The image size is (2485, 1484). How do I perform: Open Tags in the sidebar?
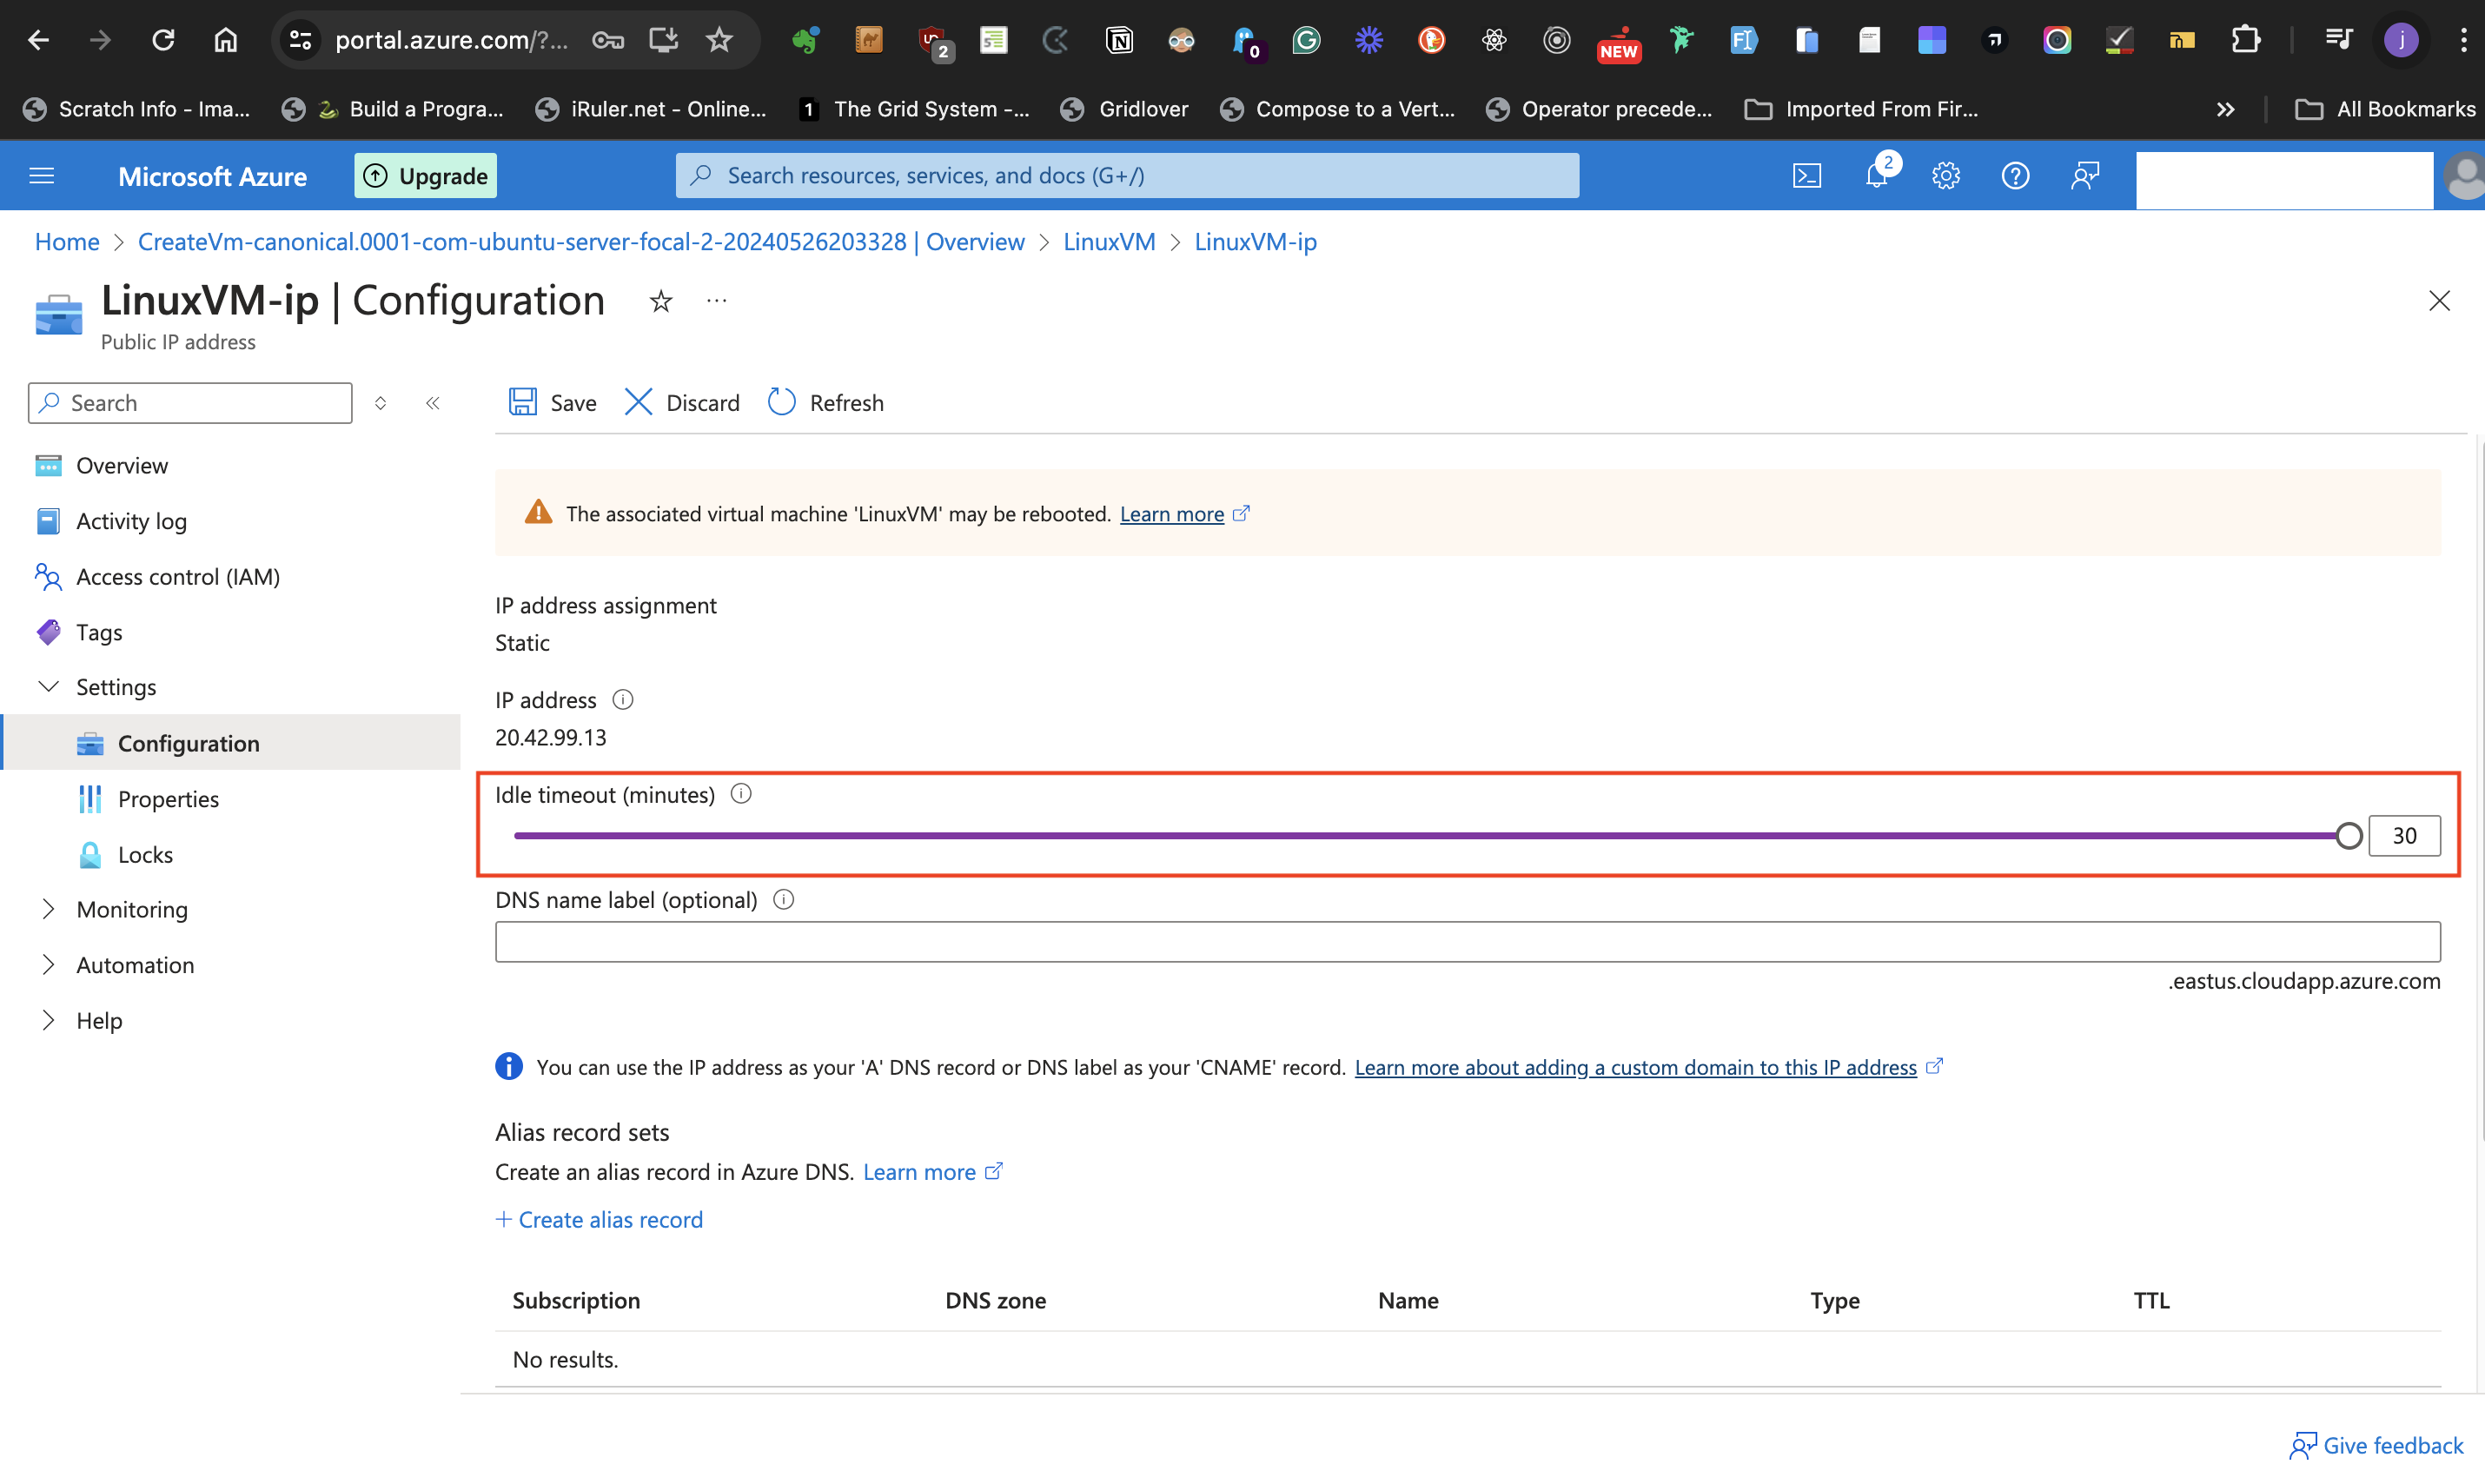pos(98,632)
